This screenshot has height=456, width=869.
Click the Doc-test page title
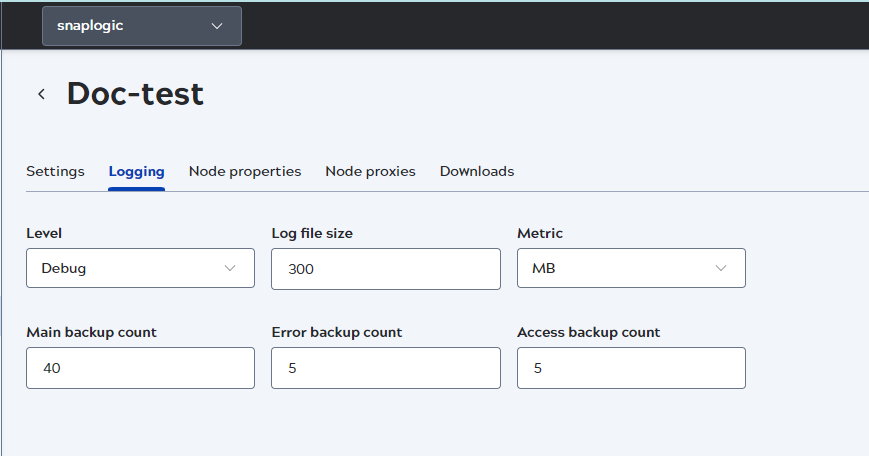click(x=135, y=94)
